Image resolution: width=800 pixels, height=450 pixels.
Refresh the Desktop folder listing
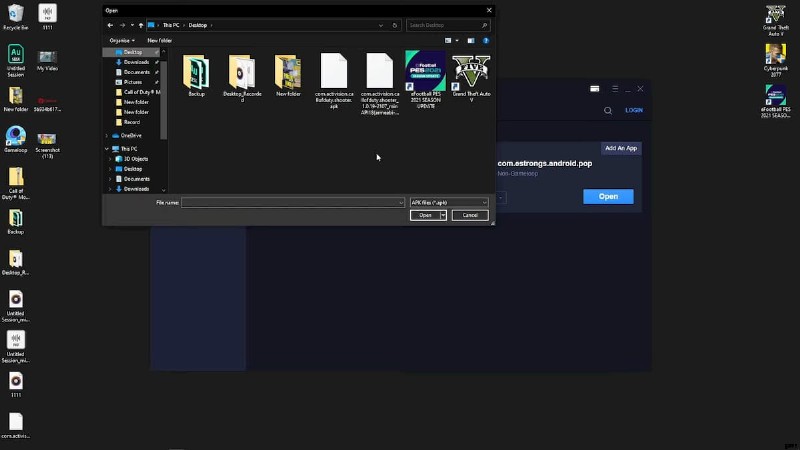[x=395, y=25]
